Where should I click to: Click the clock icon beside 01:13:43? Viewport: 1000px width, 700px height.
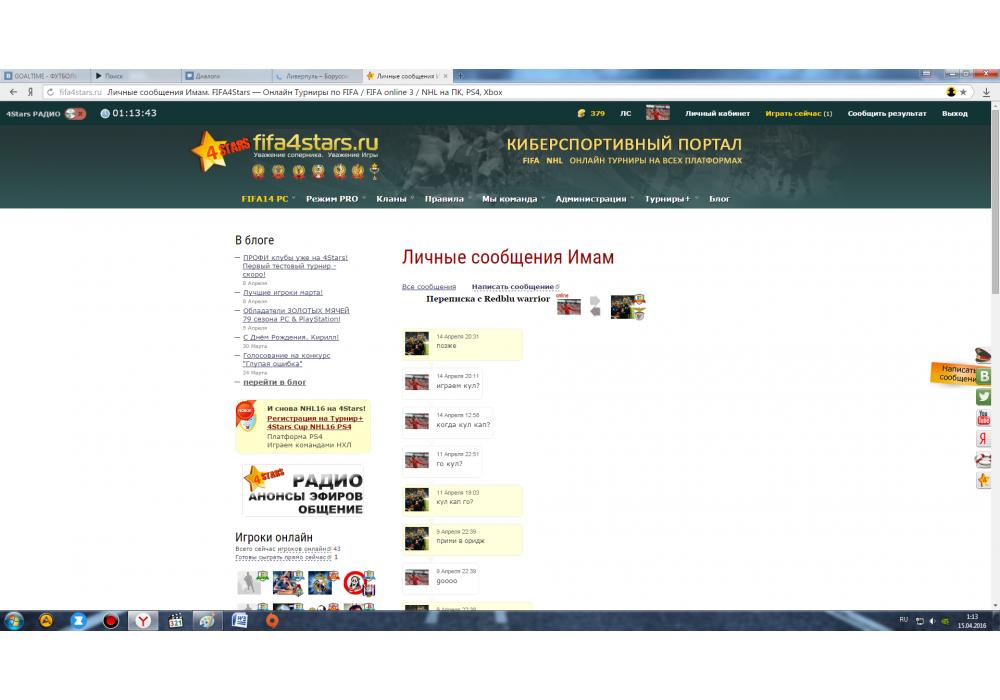click(105, 113)
